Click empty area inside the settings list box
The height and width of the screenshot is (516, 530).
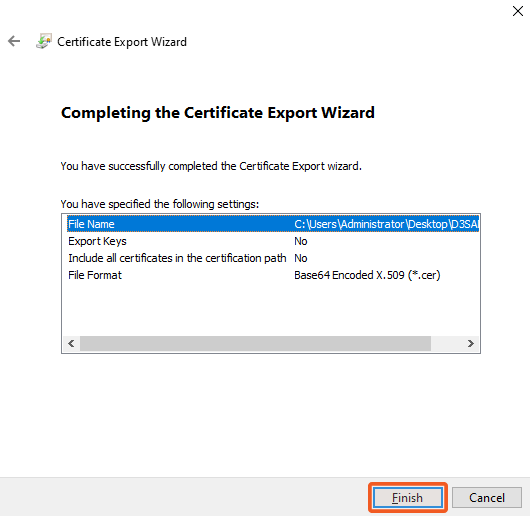(x=270, y=309)
